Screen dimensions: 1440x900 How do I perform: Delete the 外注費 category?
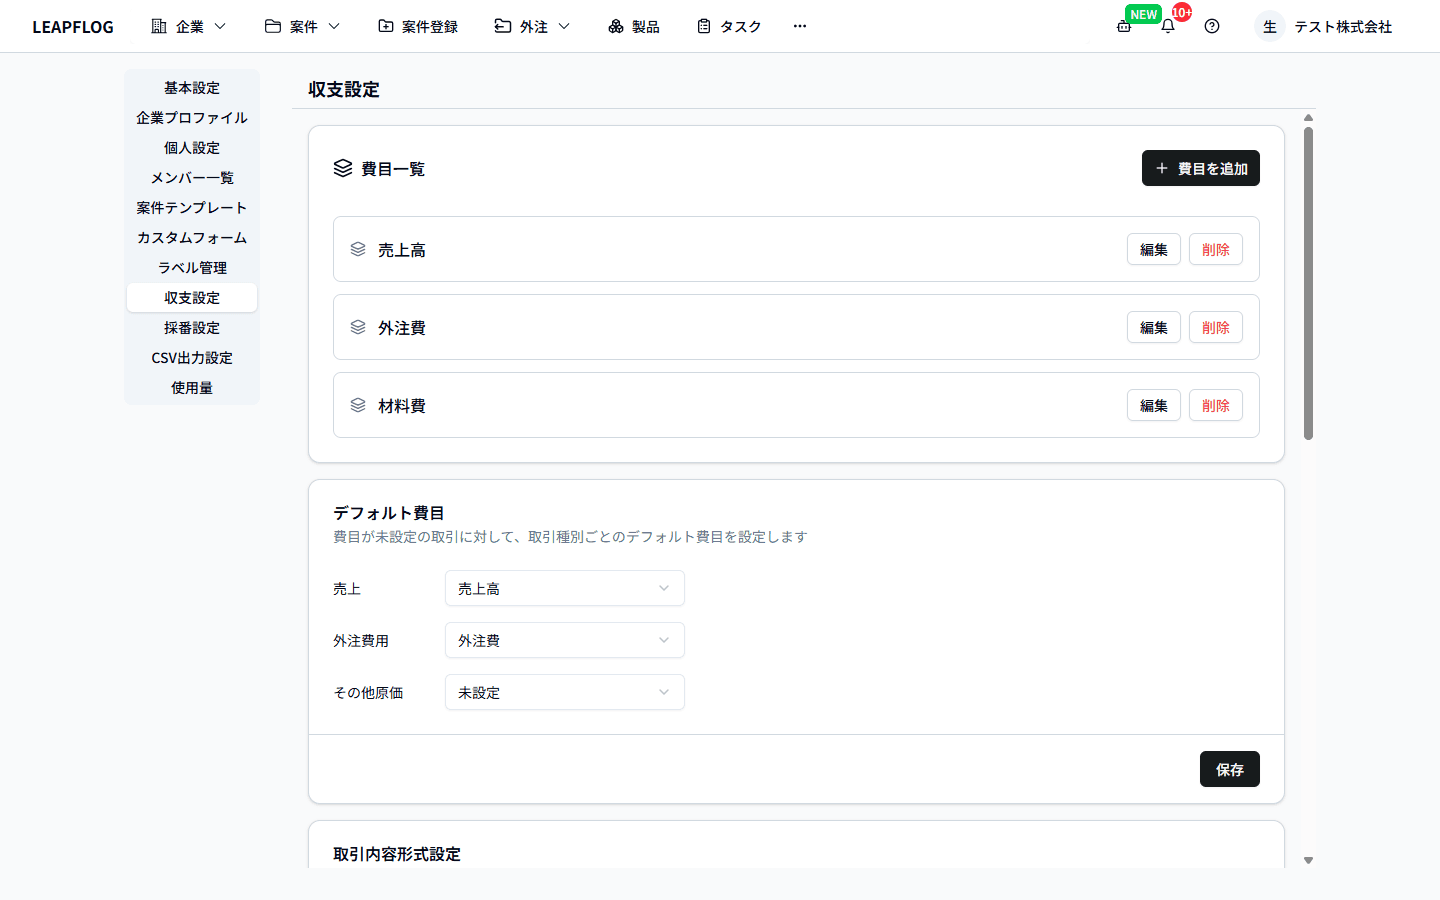pyautogui.click(x=1215, y=327)
